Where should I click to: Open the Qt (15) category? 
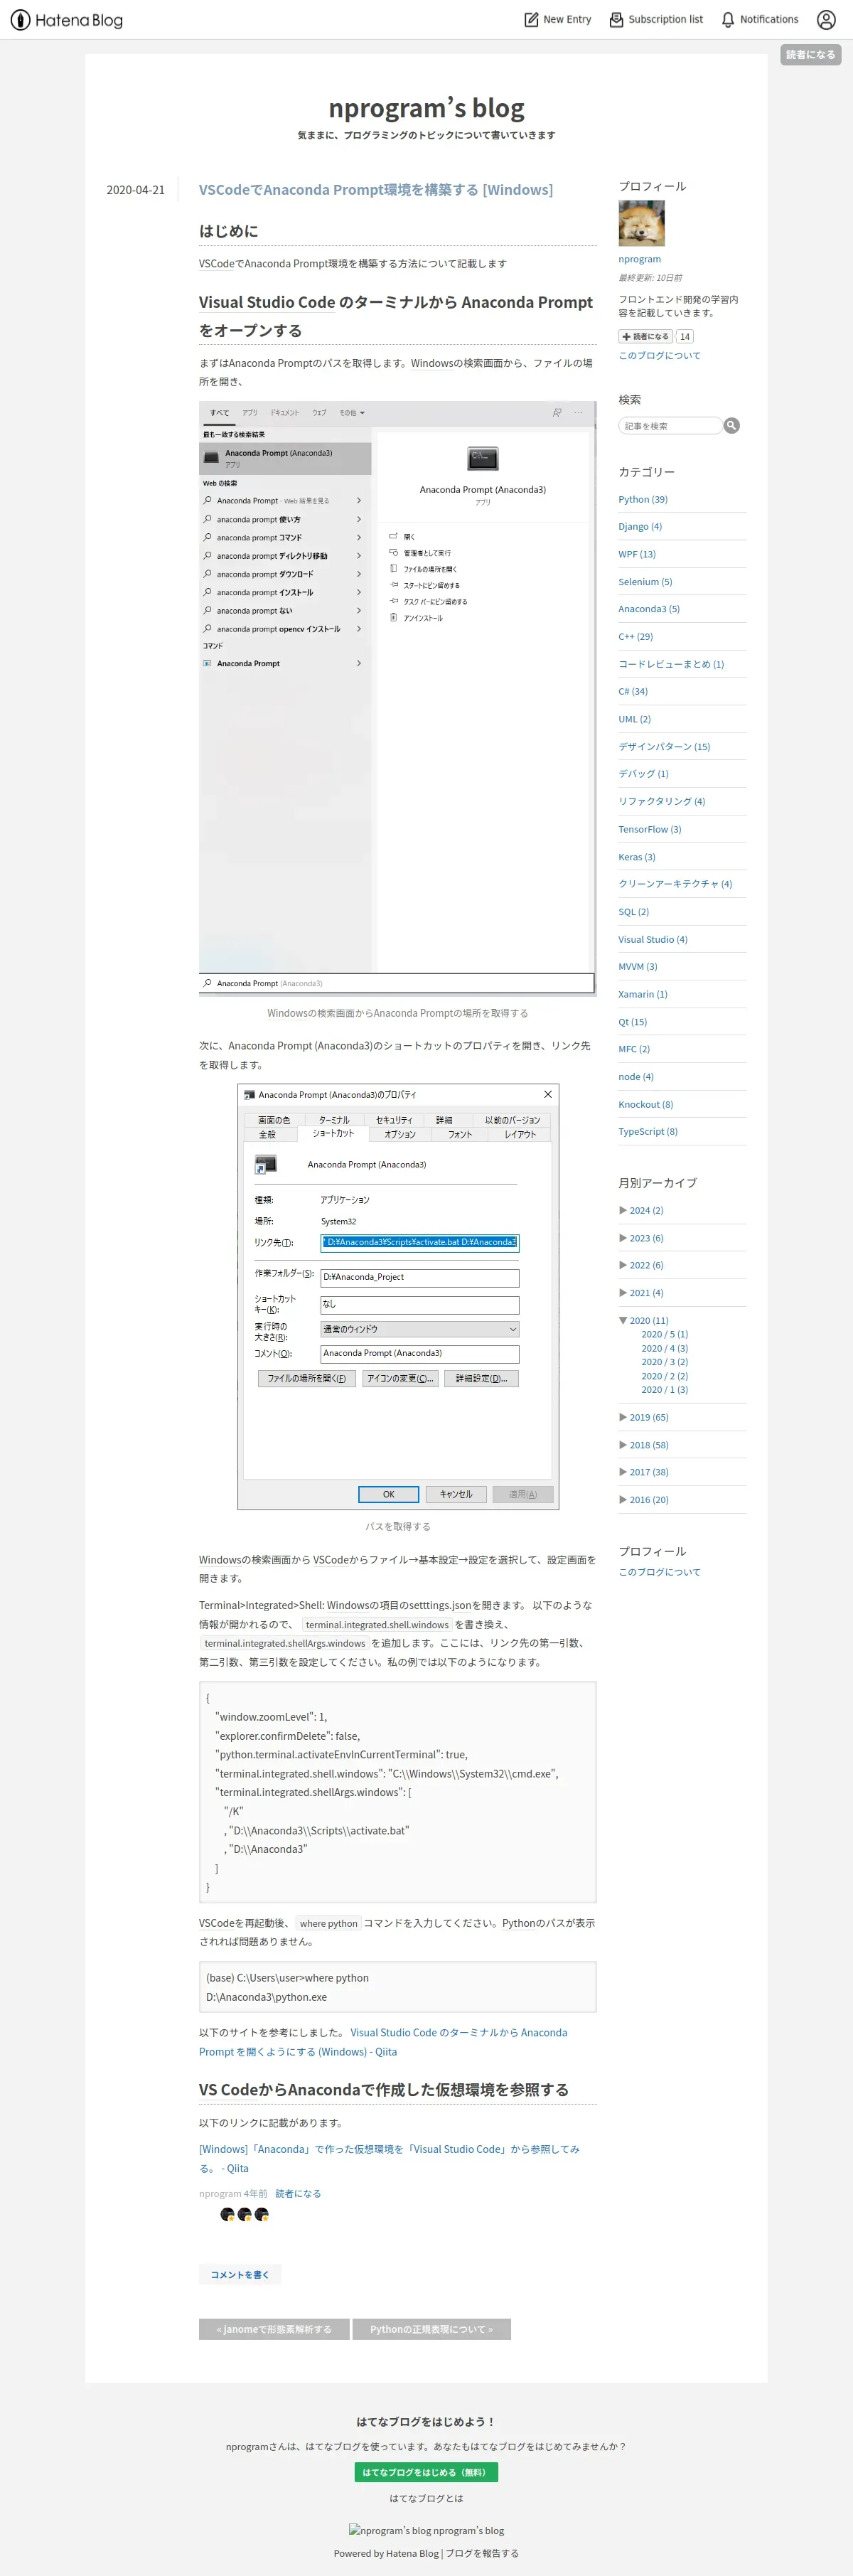[x=633, y=1022]
